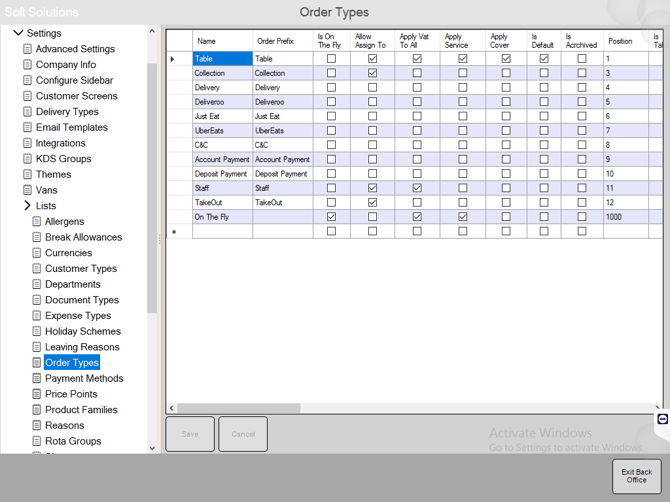Click the small round icon at right edge

662,420
